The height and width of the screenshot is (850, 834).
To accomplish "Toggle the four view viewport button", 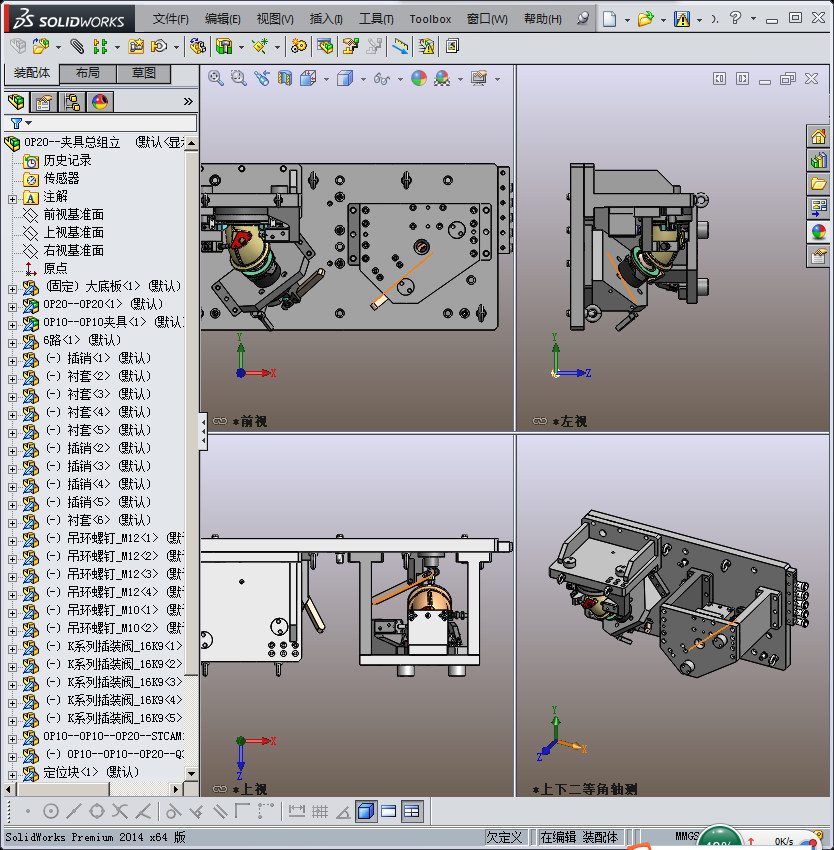I will 412,812.
